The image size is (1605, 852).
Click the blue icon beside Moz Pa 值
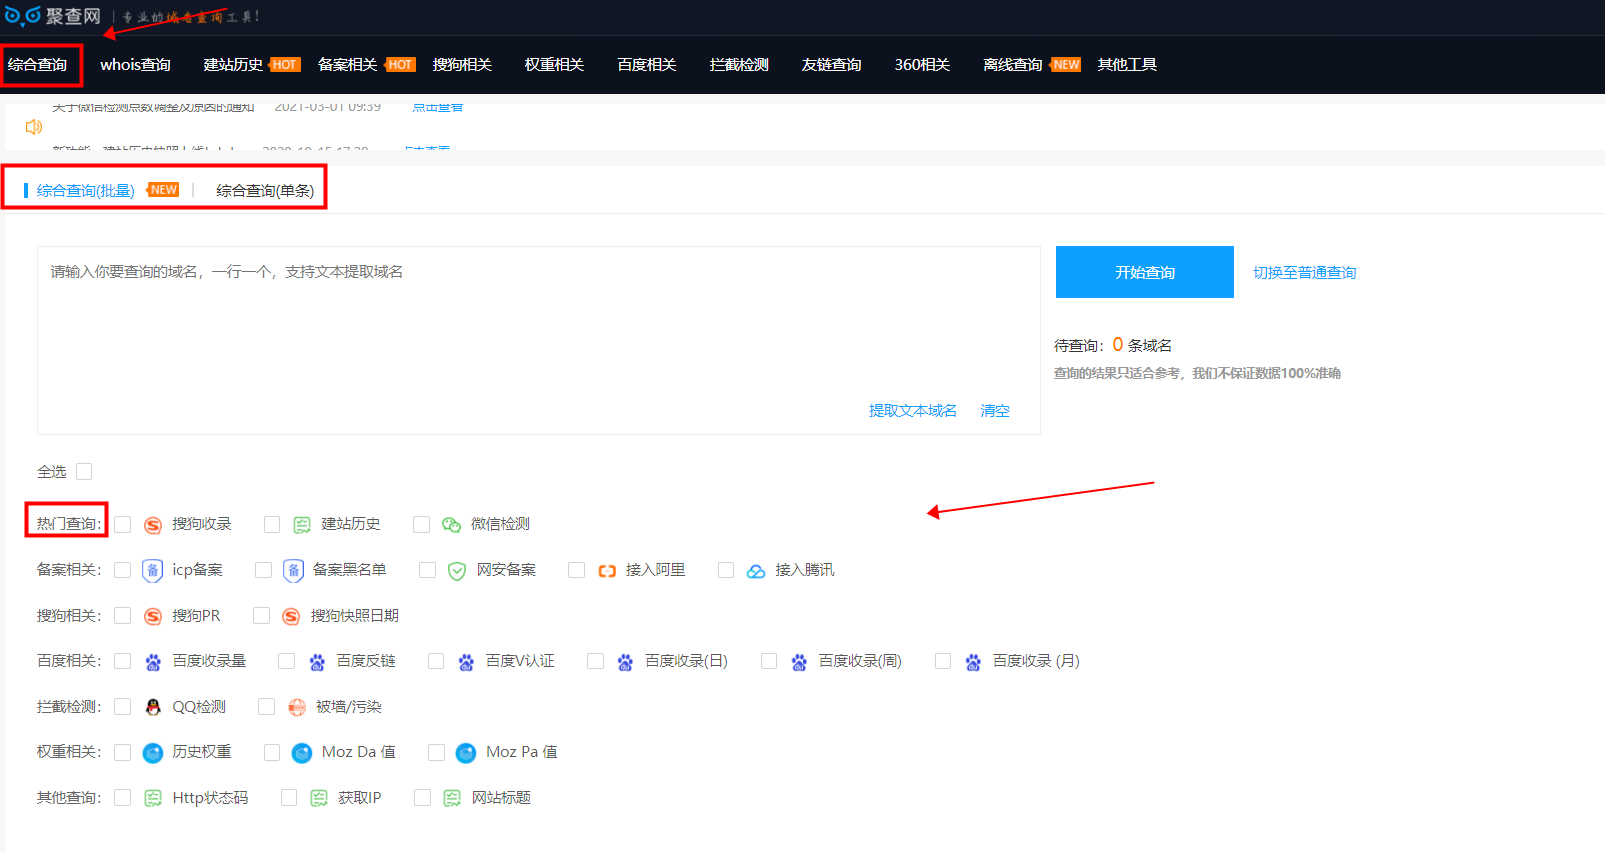pyautogui.click(x=466, y=753)
